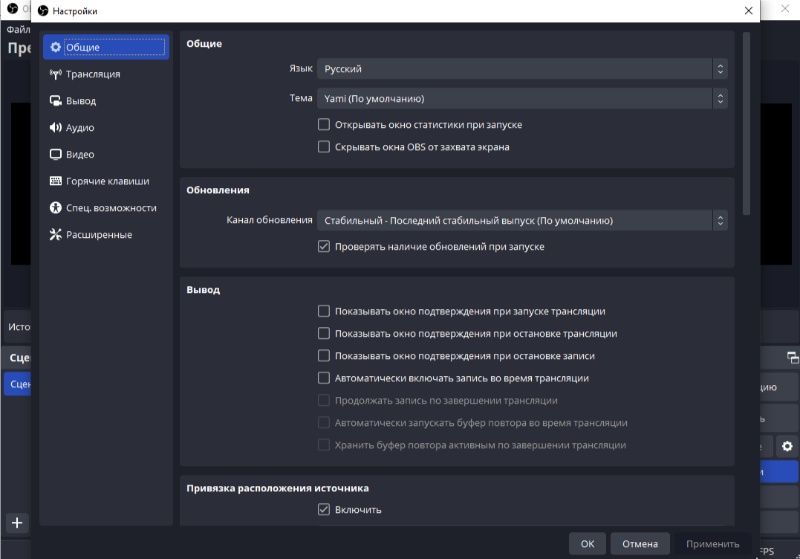Uncheck Проверять наличие обновлений при запуске
Image resolution: width=800 pixels, height=559 pixels.
pos(323,246)
